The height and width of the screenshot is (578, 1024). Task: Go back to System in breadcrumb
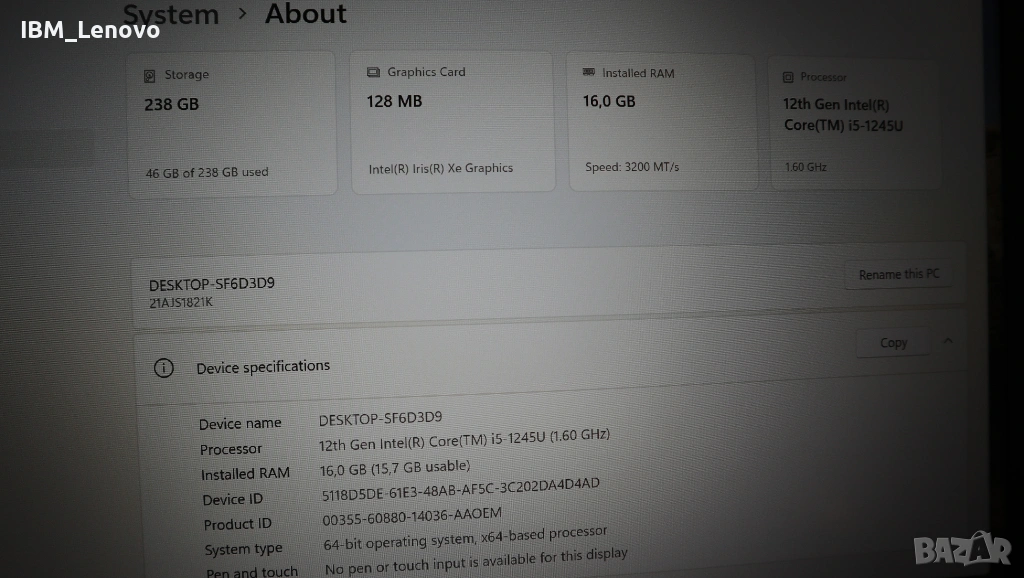(x=172, y=14)
